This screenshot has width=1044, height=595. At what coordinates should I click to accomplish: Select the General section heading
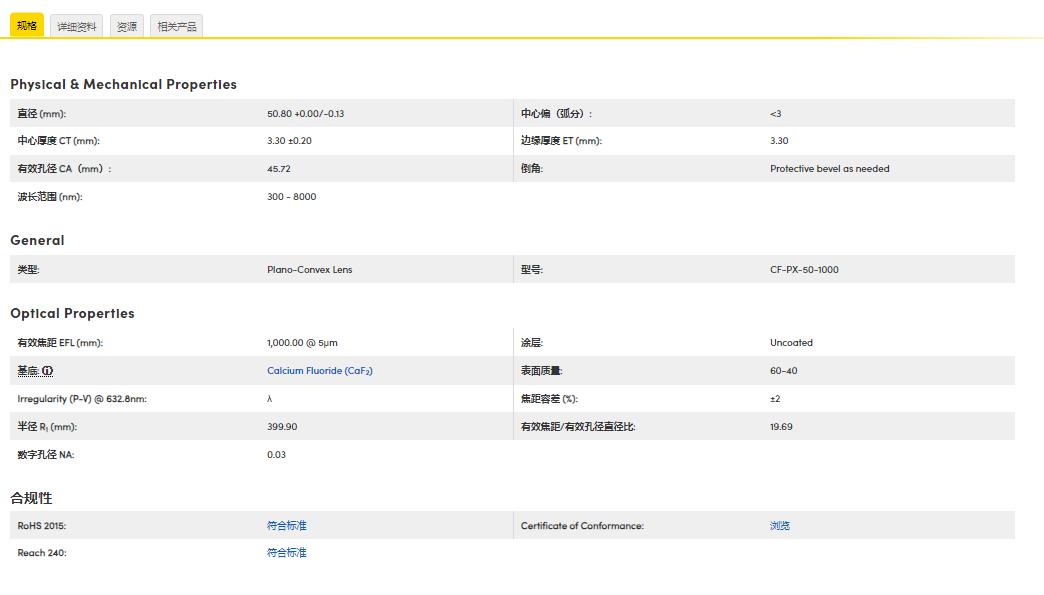(37, 240)
